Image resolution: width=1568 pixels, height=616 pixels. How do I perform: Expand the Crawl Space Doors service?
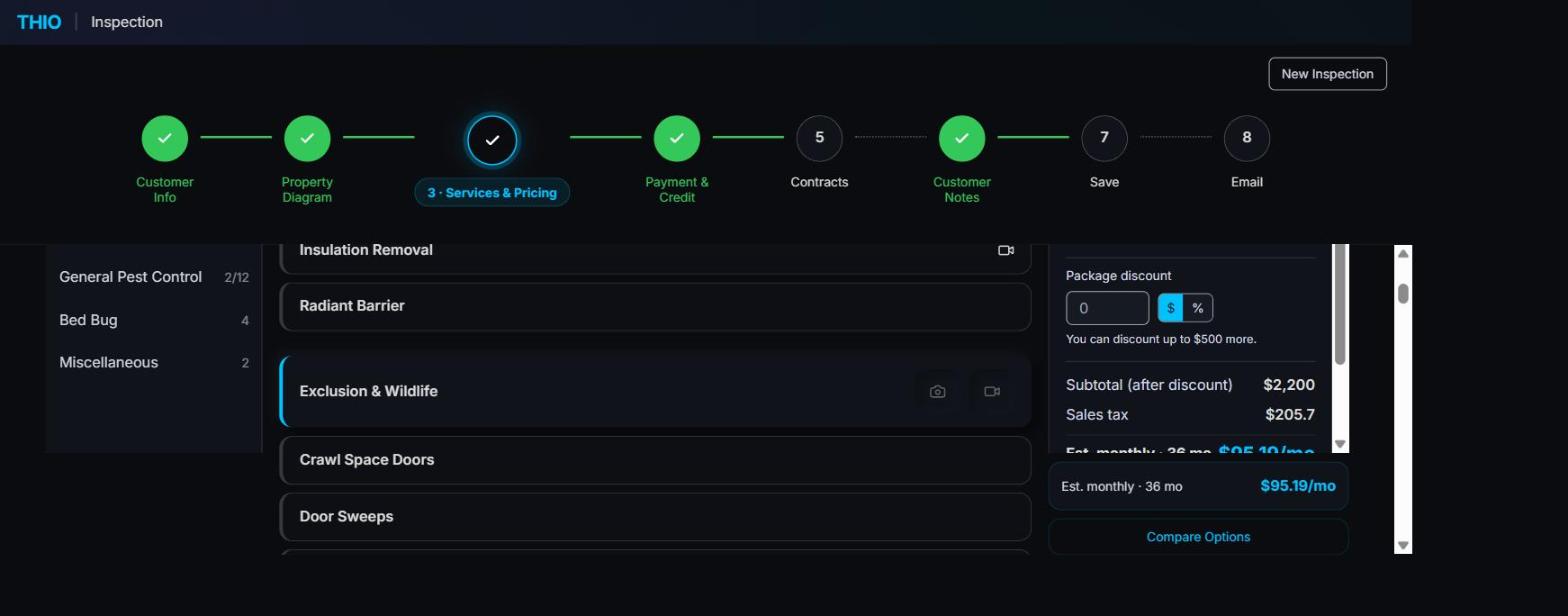(655, 460)
